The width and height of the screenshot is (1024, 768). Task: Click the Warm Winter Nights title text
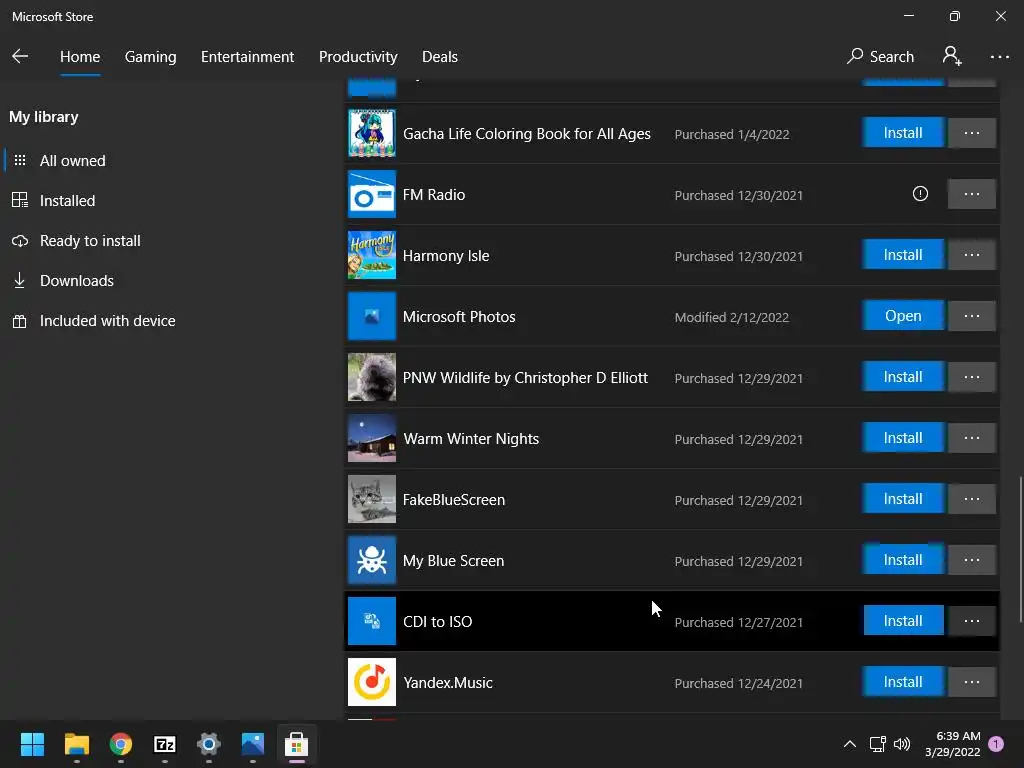pyautogui.click(x=472, y=439)
